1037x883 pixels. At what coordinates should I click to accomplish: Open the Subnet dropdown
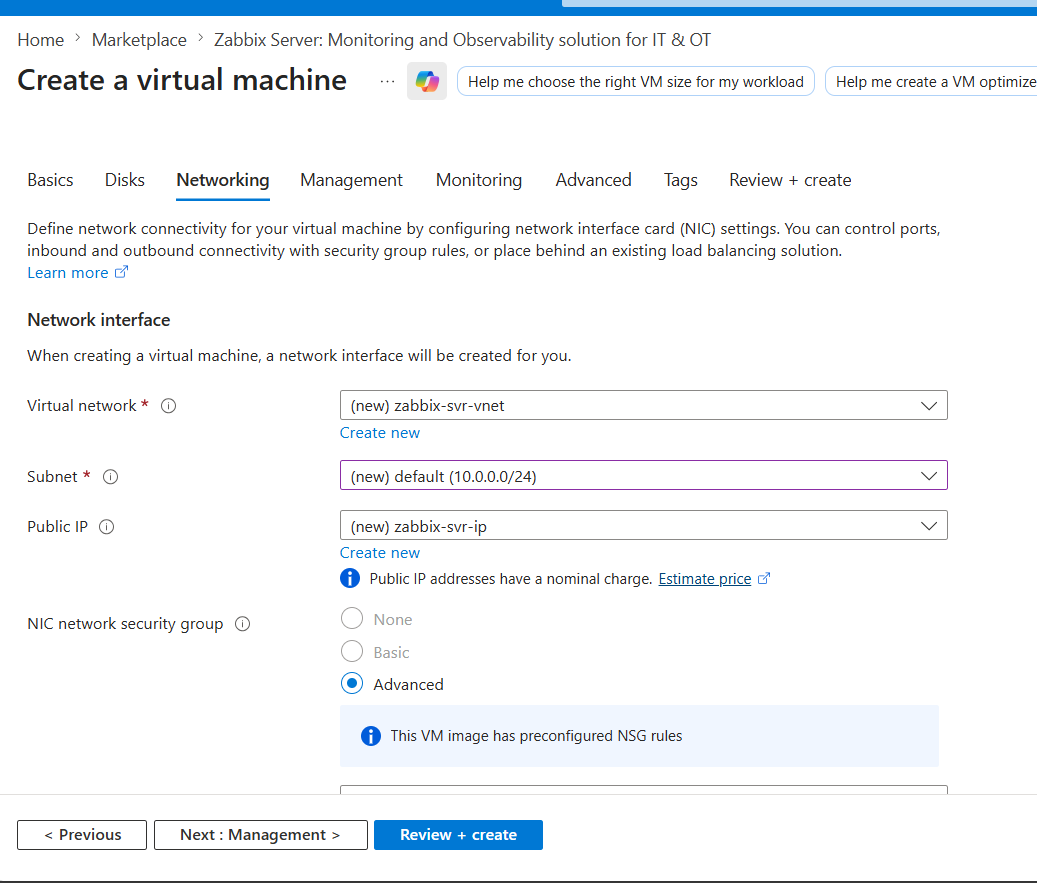click(643, 475)
